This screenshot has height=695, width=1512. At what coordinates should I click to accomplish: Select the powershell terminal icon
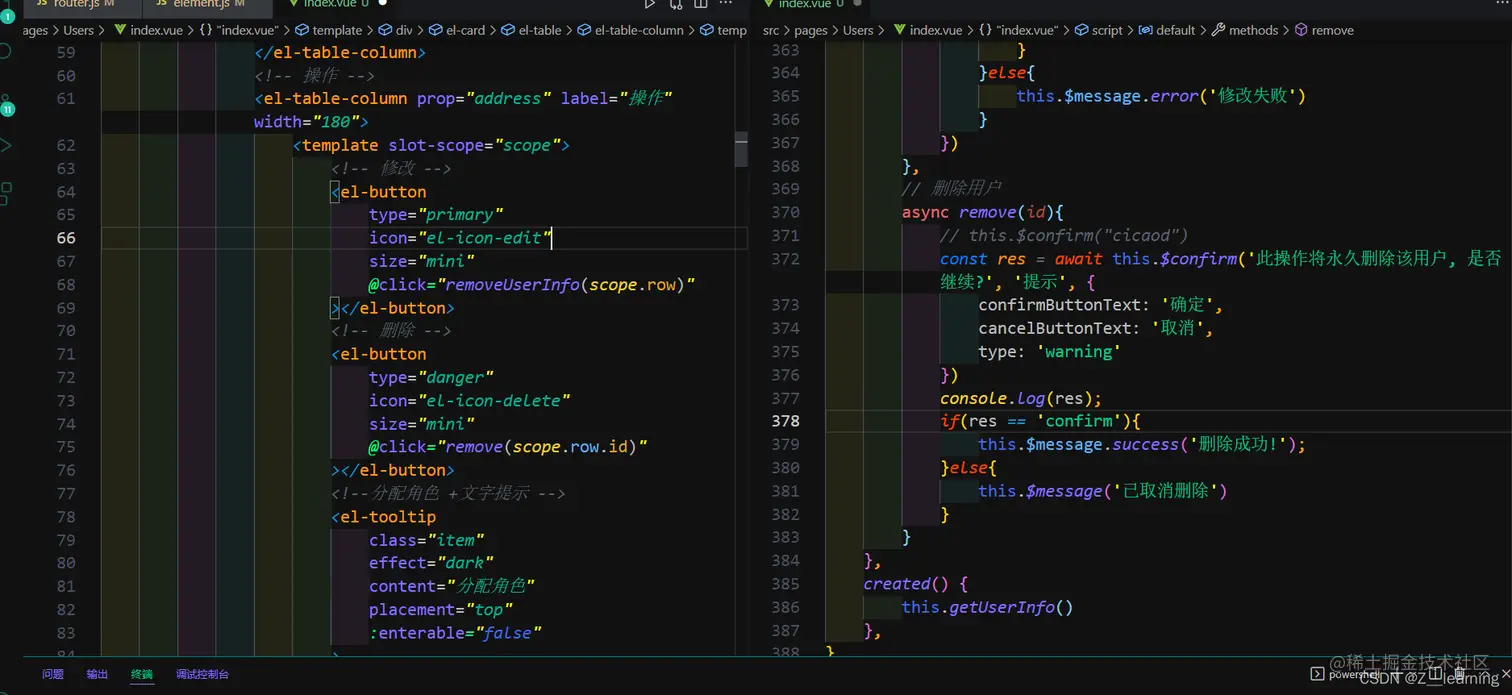click(1318, 674)
